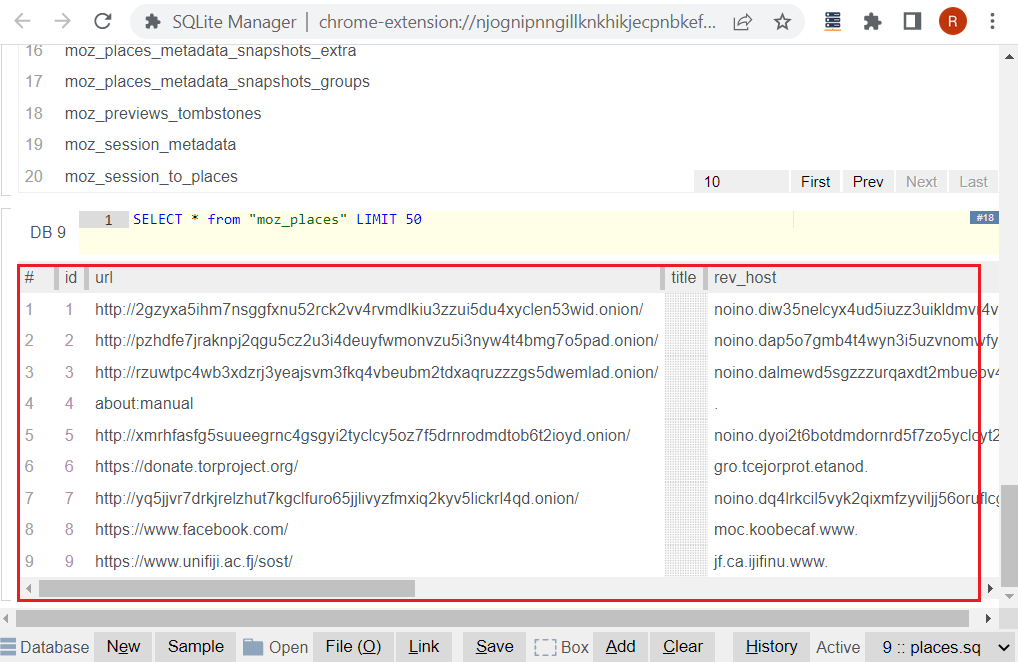Toggle the browser side panel
This screenshot has height=662, width=1018.
click(x=912, y=21)
